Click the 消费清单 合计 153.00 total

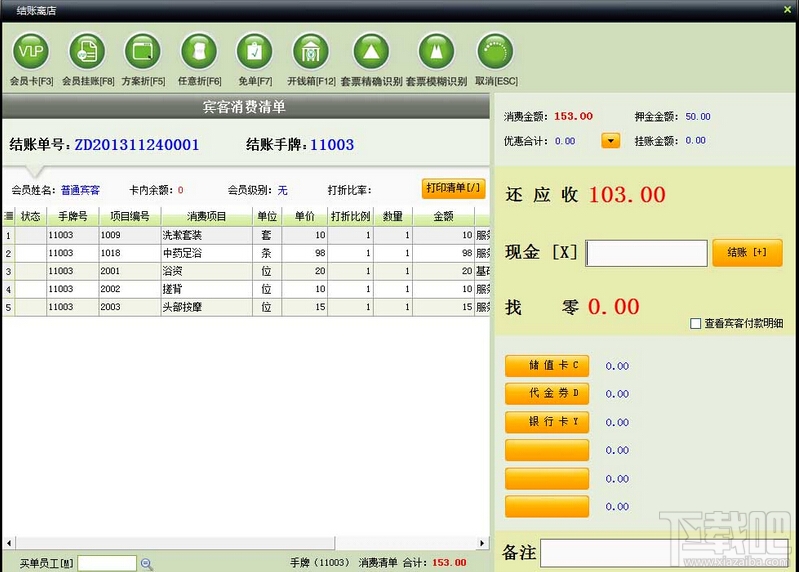point(449,563)
